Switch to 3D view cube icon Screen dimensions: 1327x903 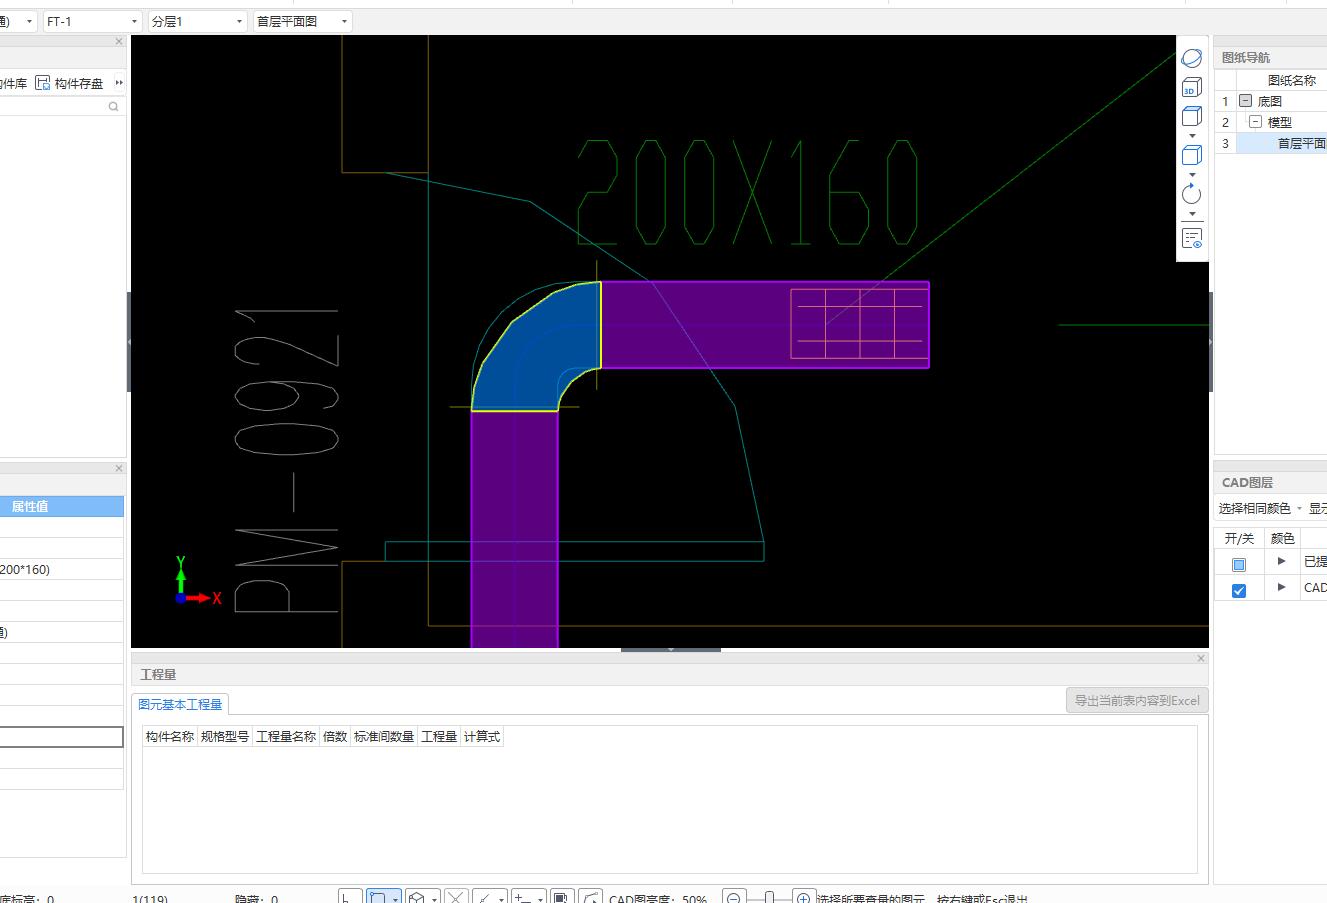point(1191,87)
